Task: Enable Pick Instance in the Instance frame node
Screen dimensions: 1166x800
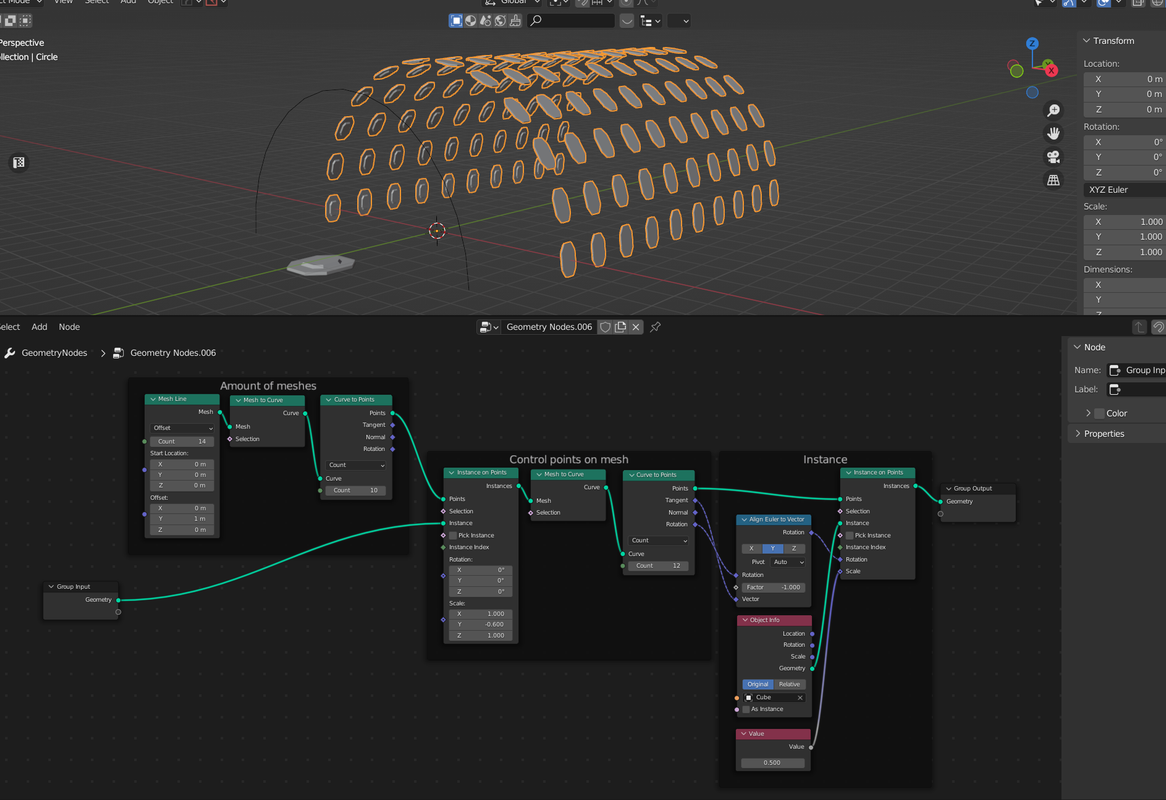Action: click(849, 535)
